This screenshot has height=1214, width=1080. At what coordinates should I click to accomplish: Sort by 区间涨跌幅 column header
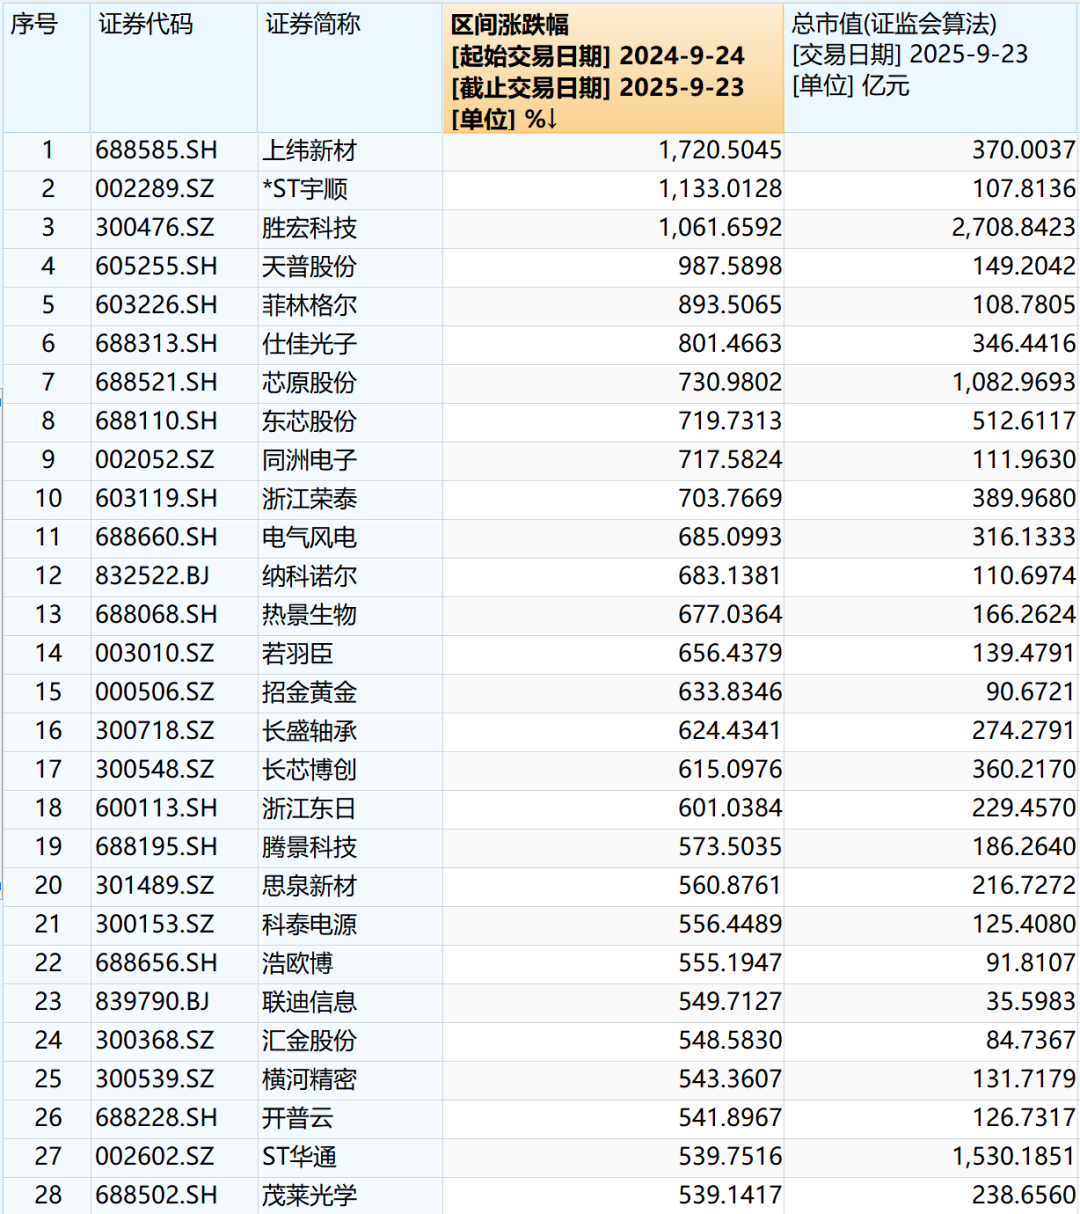613,68
